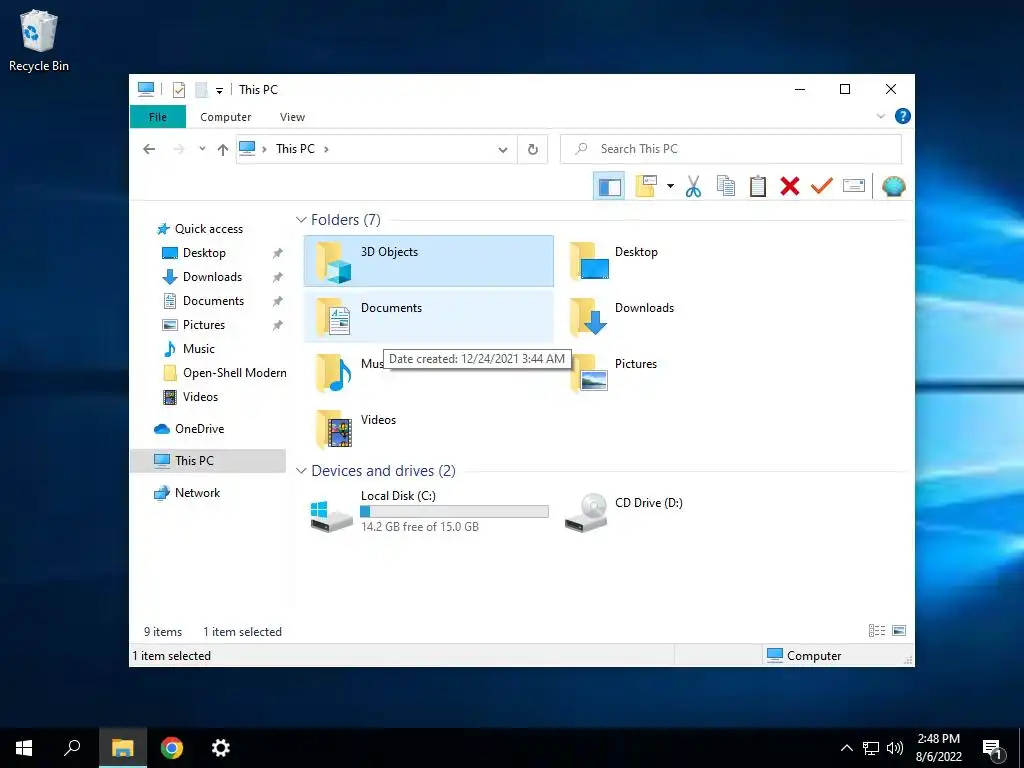The width and height of the screenshot is (1024, 768).
Task: Click Local Disk (C:) usage bar
Action: point(455,512)
